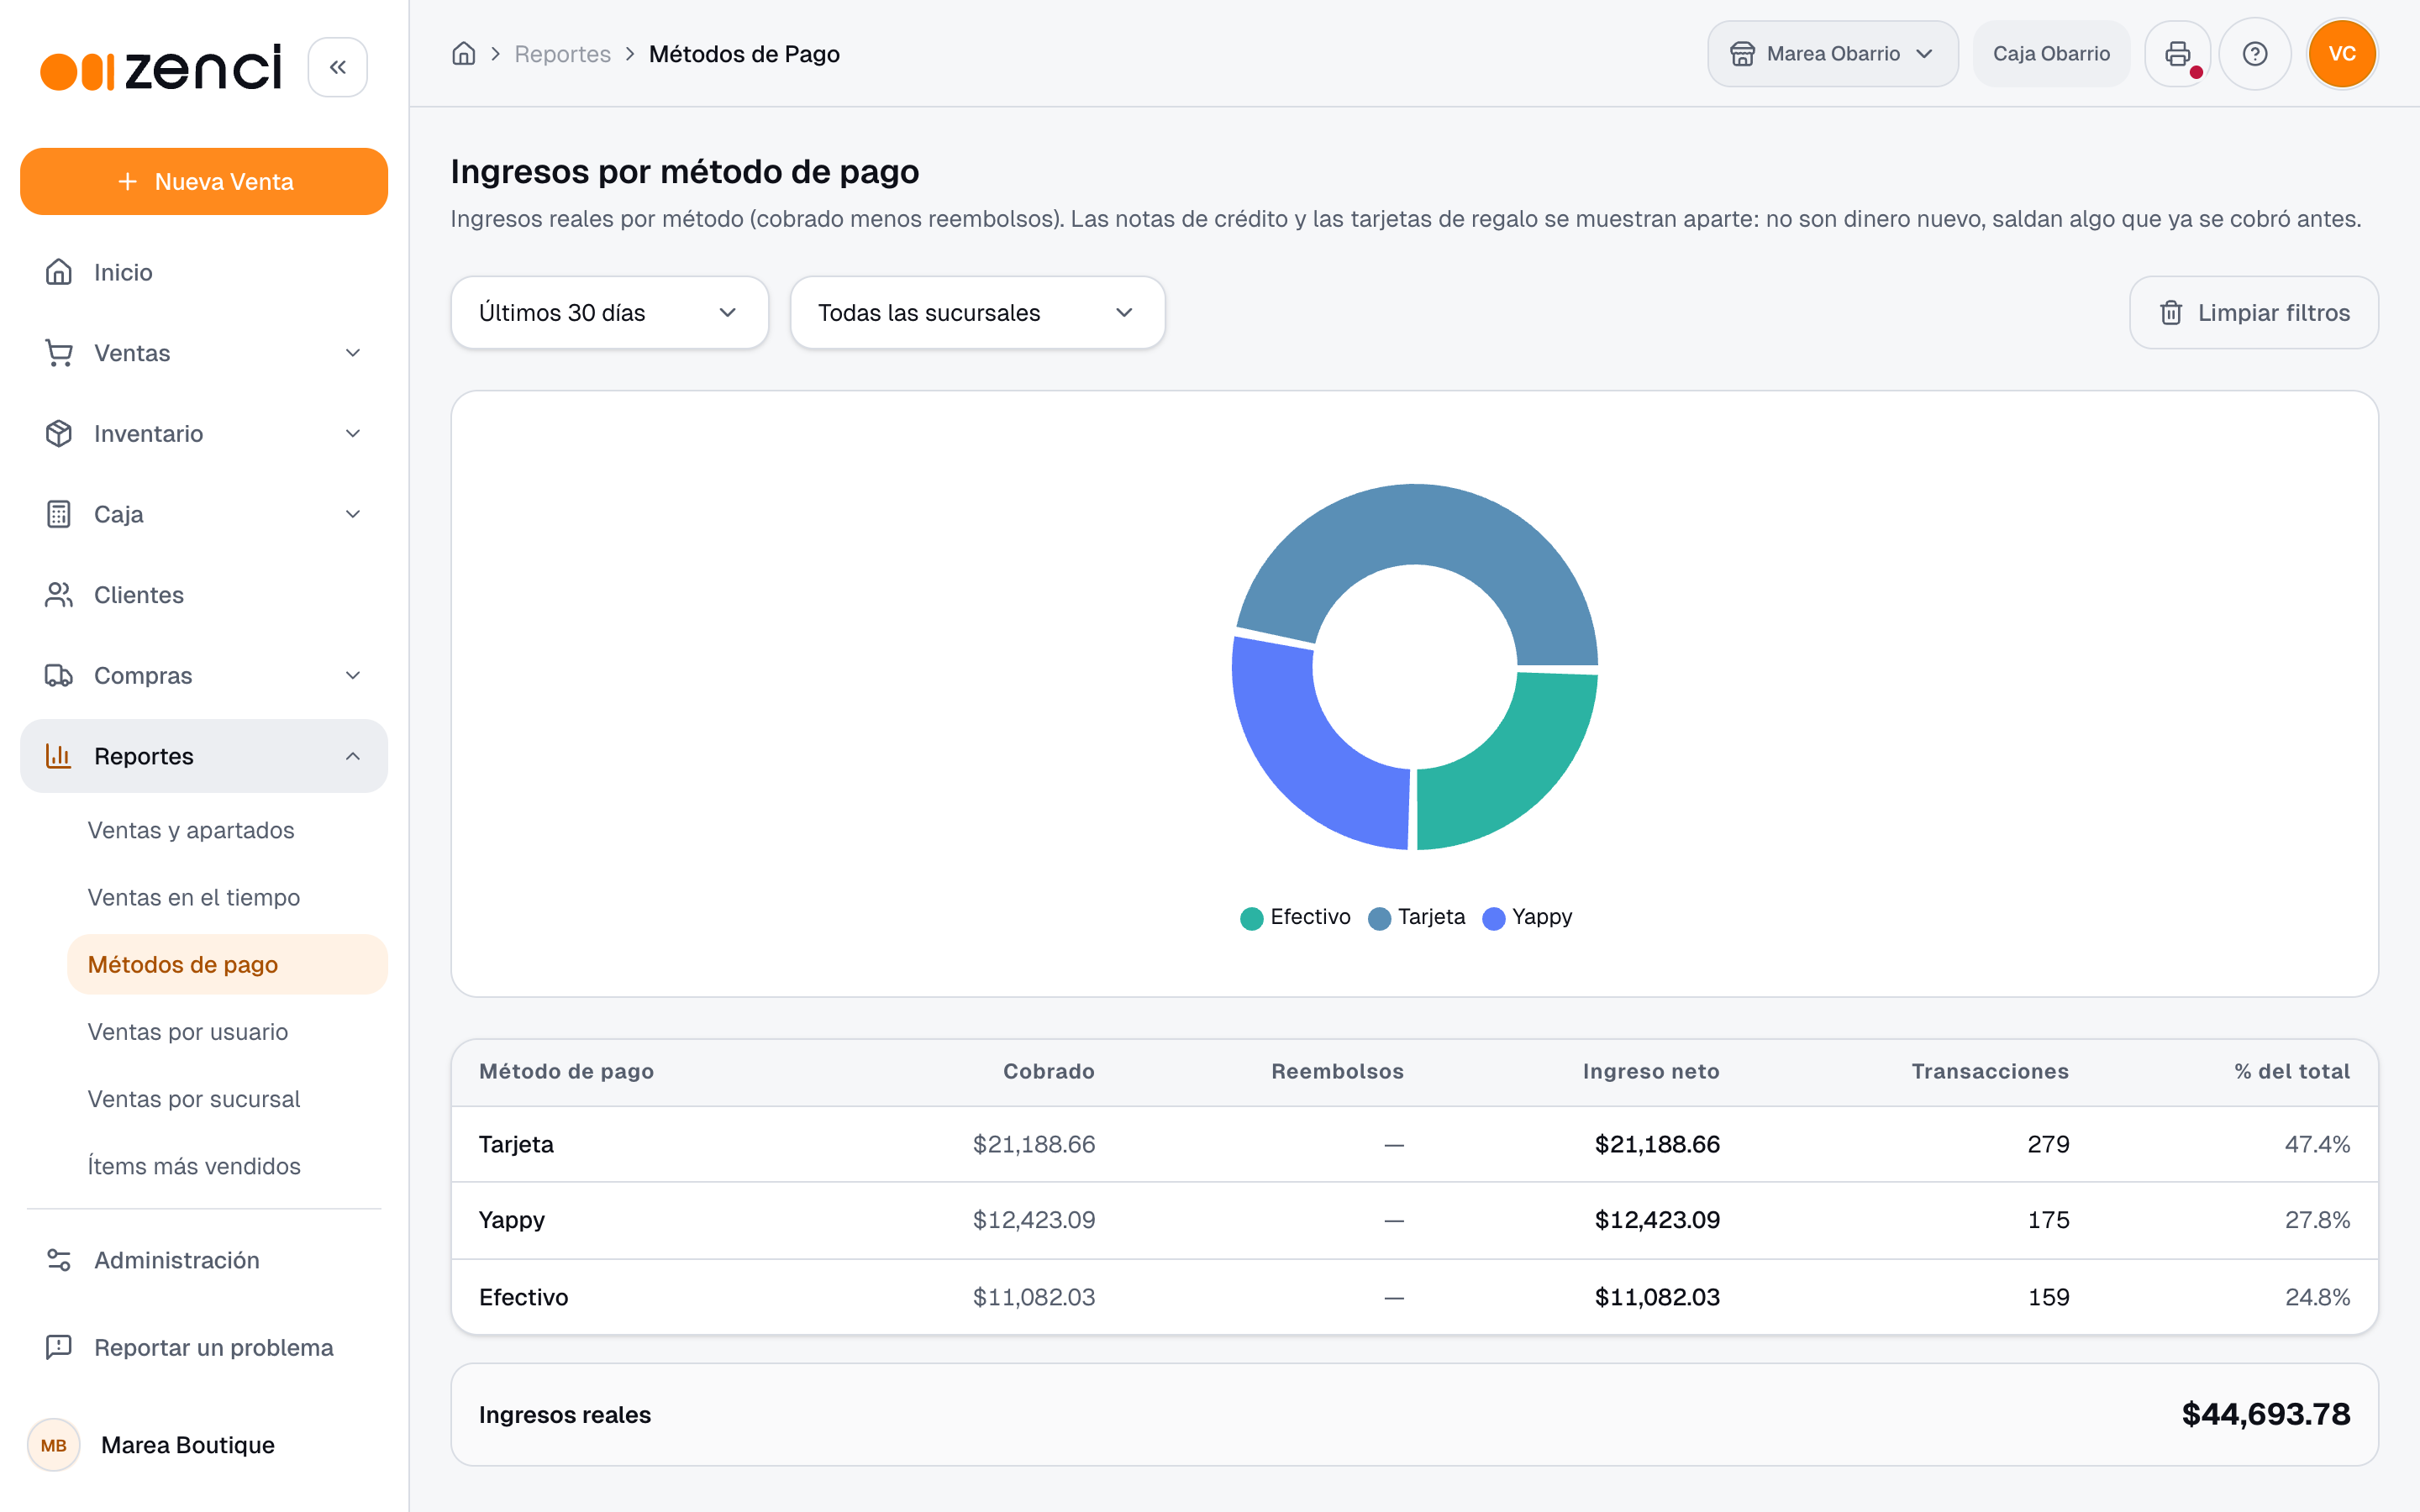Collapse the Reportes menu chevron

(x=353, y=756)
